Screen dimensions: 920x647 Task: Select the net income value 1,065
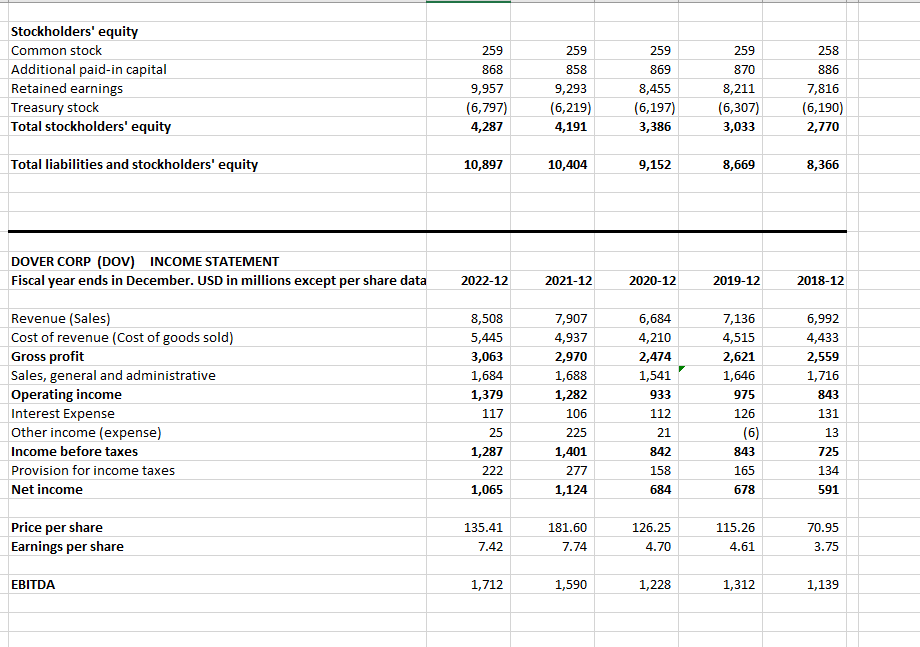(486, 489)
